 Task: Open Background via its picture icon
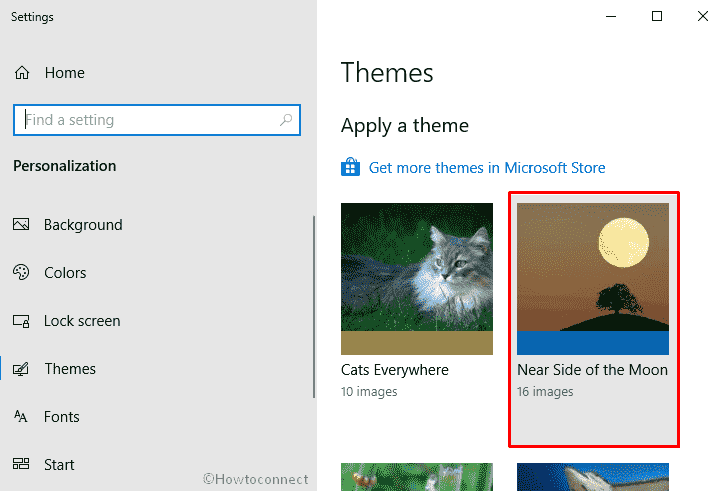[x=22, y=225]
